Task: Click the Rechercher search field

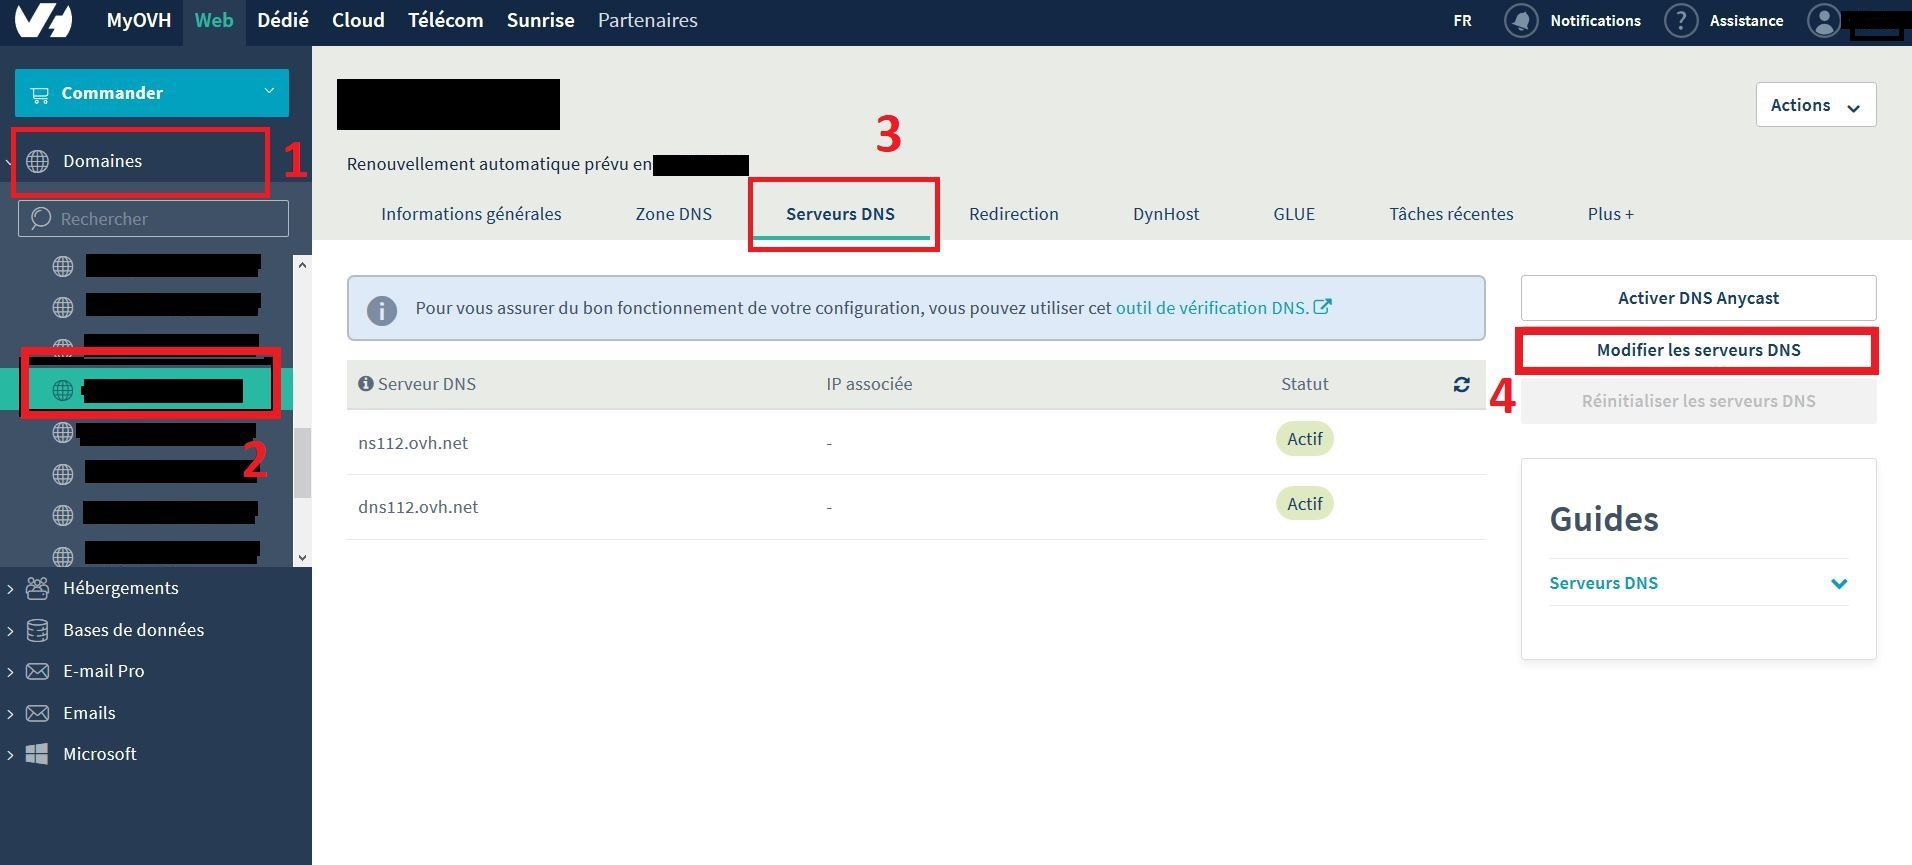Action: click(x=153, y=218)
